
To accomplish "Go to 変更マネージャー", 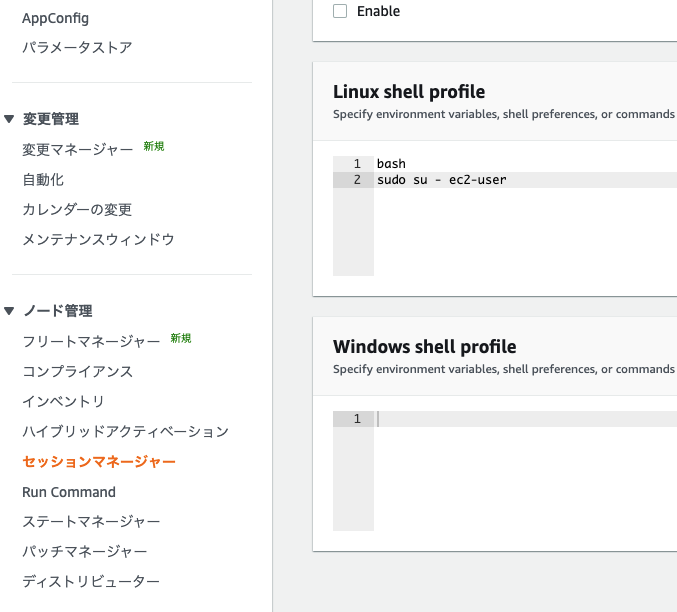I will pos(78,150).
